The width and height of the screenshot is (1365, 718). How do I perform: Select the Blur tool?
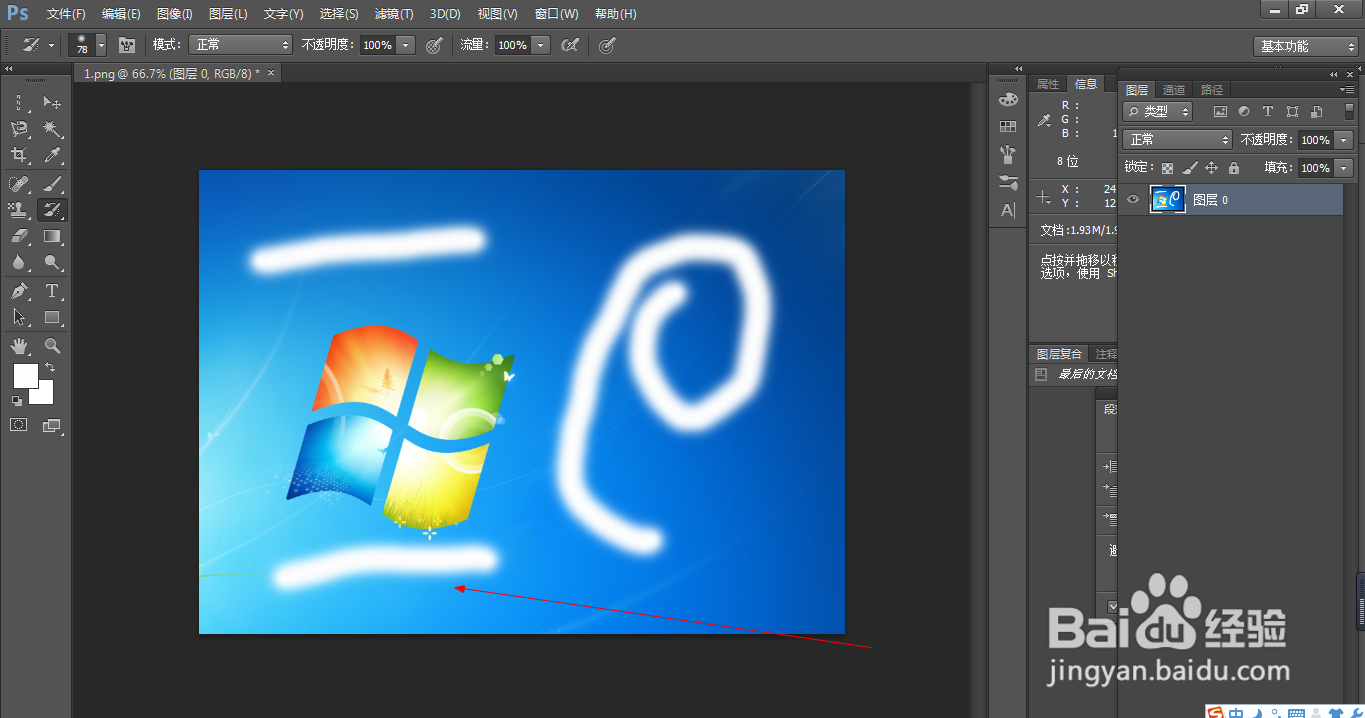pyautogui.click(x=19, y=262)
